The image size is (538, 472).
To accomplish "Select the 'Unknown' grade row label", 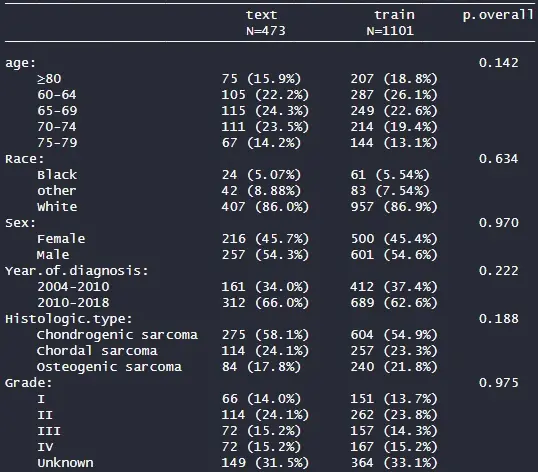I will [65, 463].
